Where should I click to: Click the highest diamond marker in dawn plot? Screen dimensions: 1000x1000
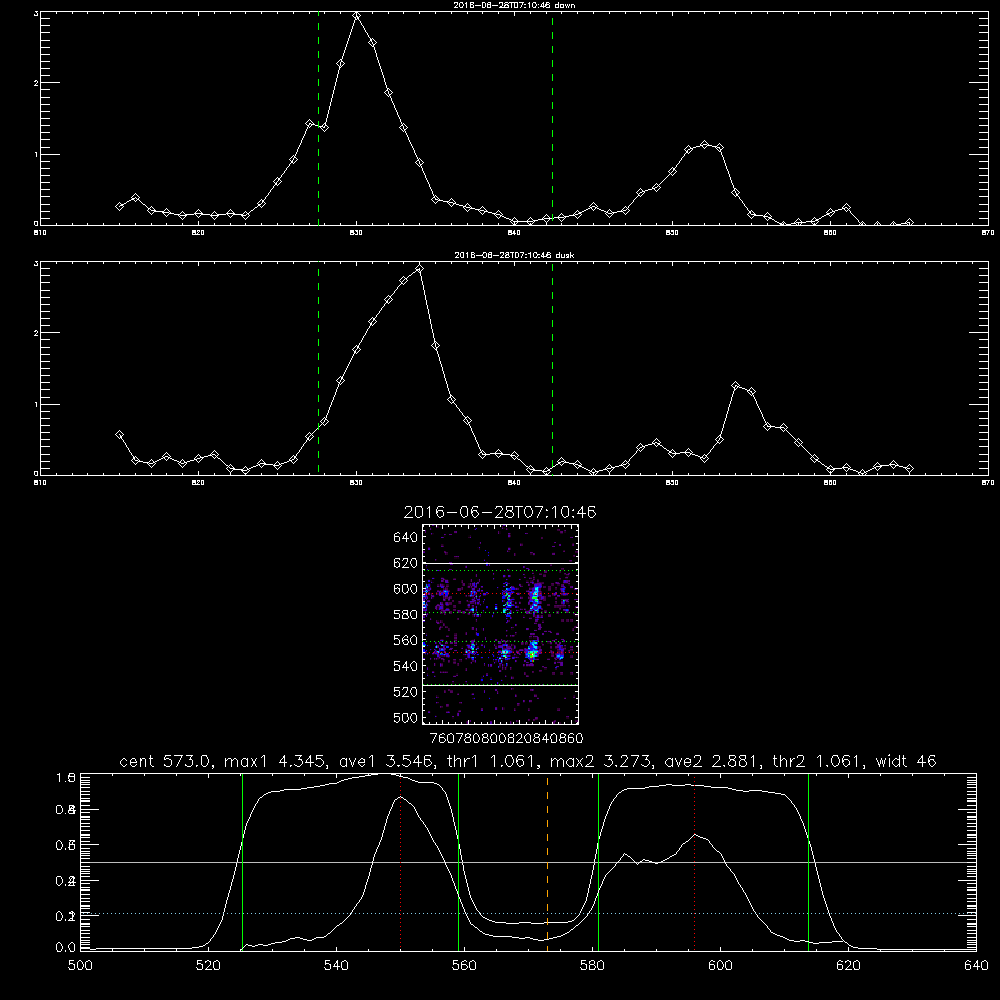coord(357,16)
